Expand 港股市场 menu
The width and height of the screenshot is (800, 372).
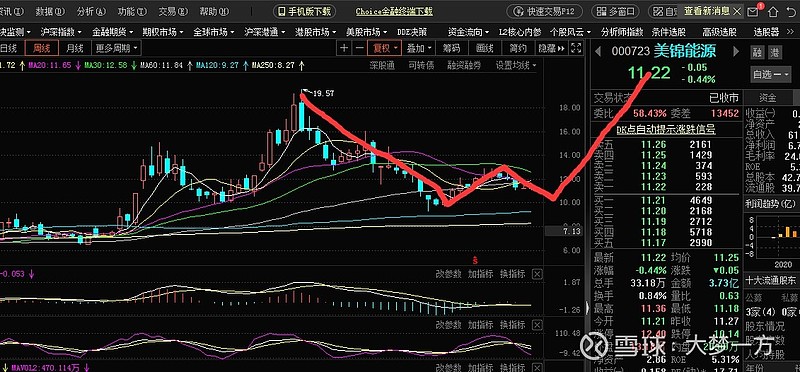[x=316, y=32]
